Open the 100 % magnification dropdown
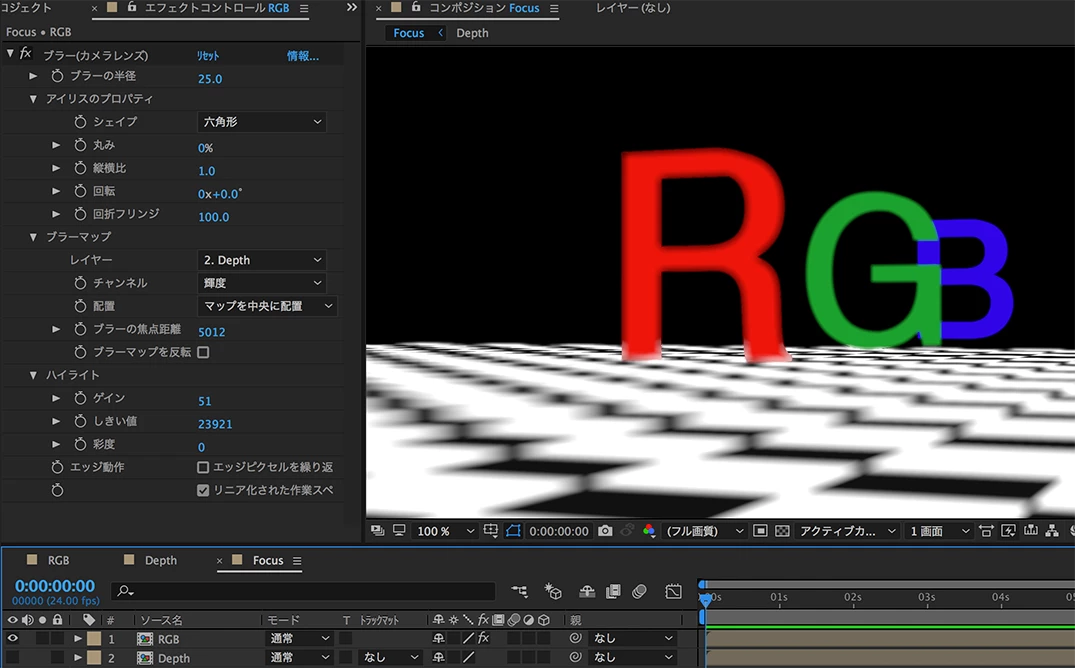 click(x=445, y=531)
